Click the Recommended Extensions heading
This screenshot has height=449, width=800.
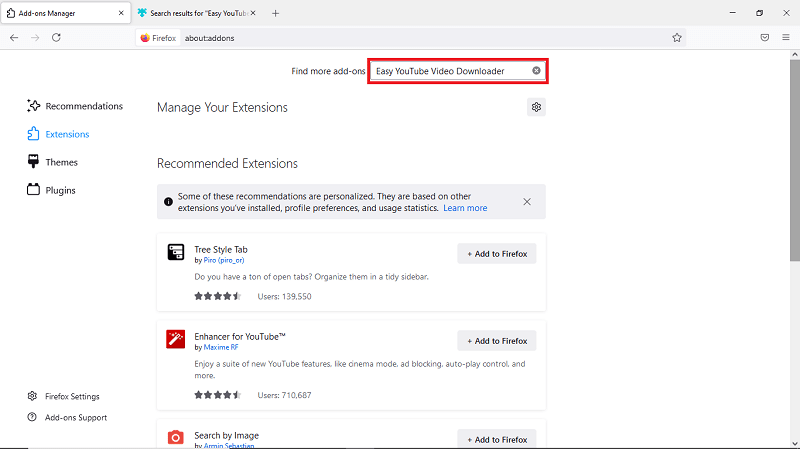[227, 163]
